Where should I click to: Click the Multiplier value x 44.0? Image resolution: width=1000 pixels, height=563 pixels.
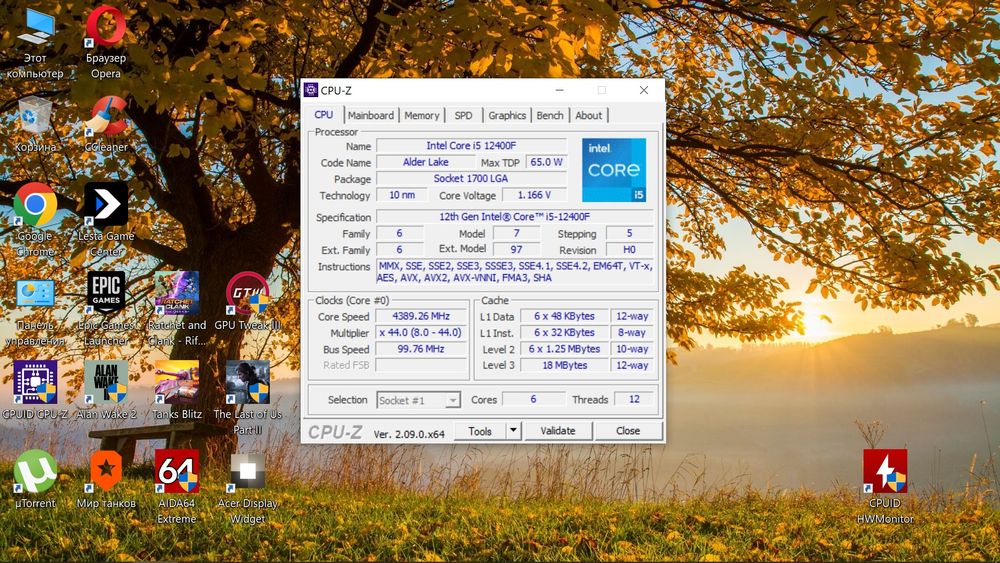click(421, 333)
